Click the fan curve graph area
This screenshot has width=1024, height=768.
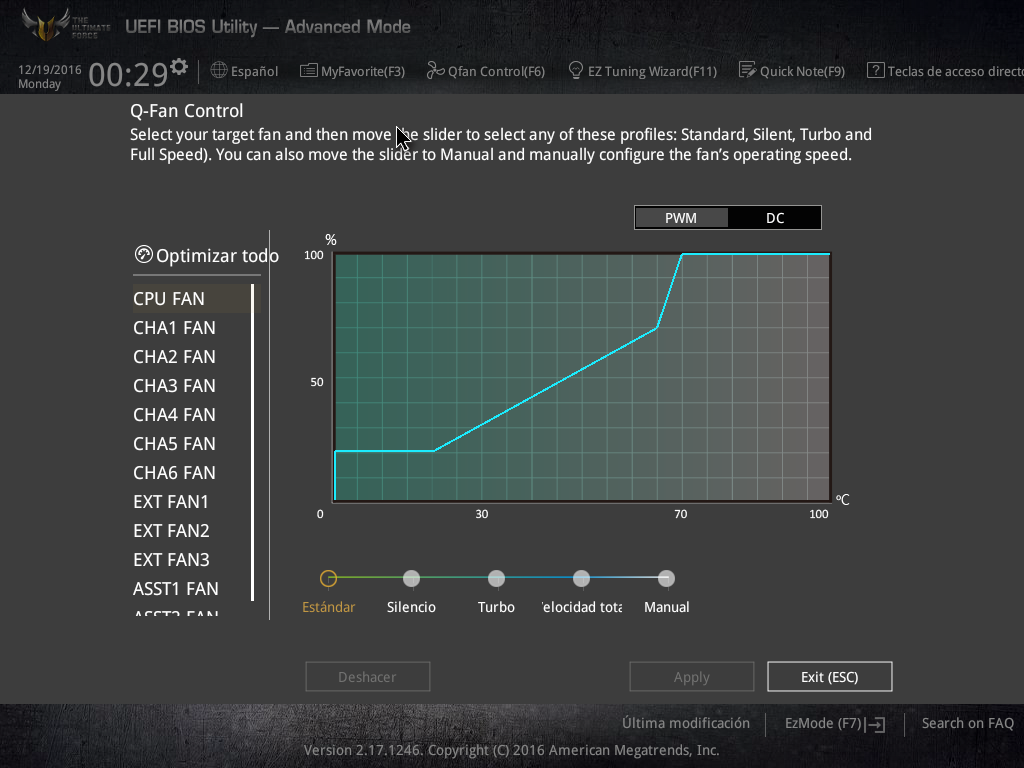(582, 377)
